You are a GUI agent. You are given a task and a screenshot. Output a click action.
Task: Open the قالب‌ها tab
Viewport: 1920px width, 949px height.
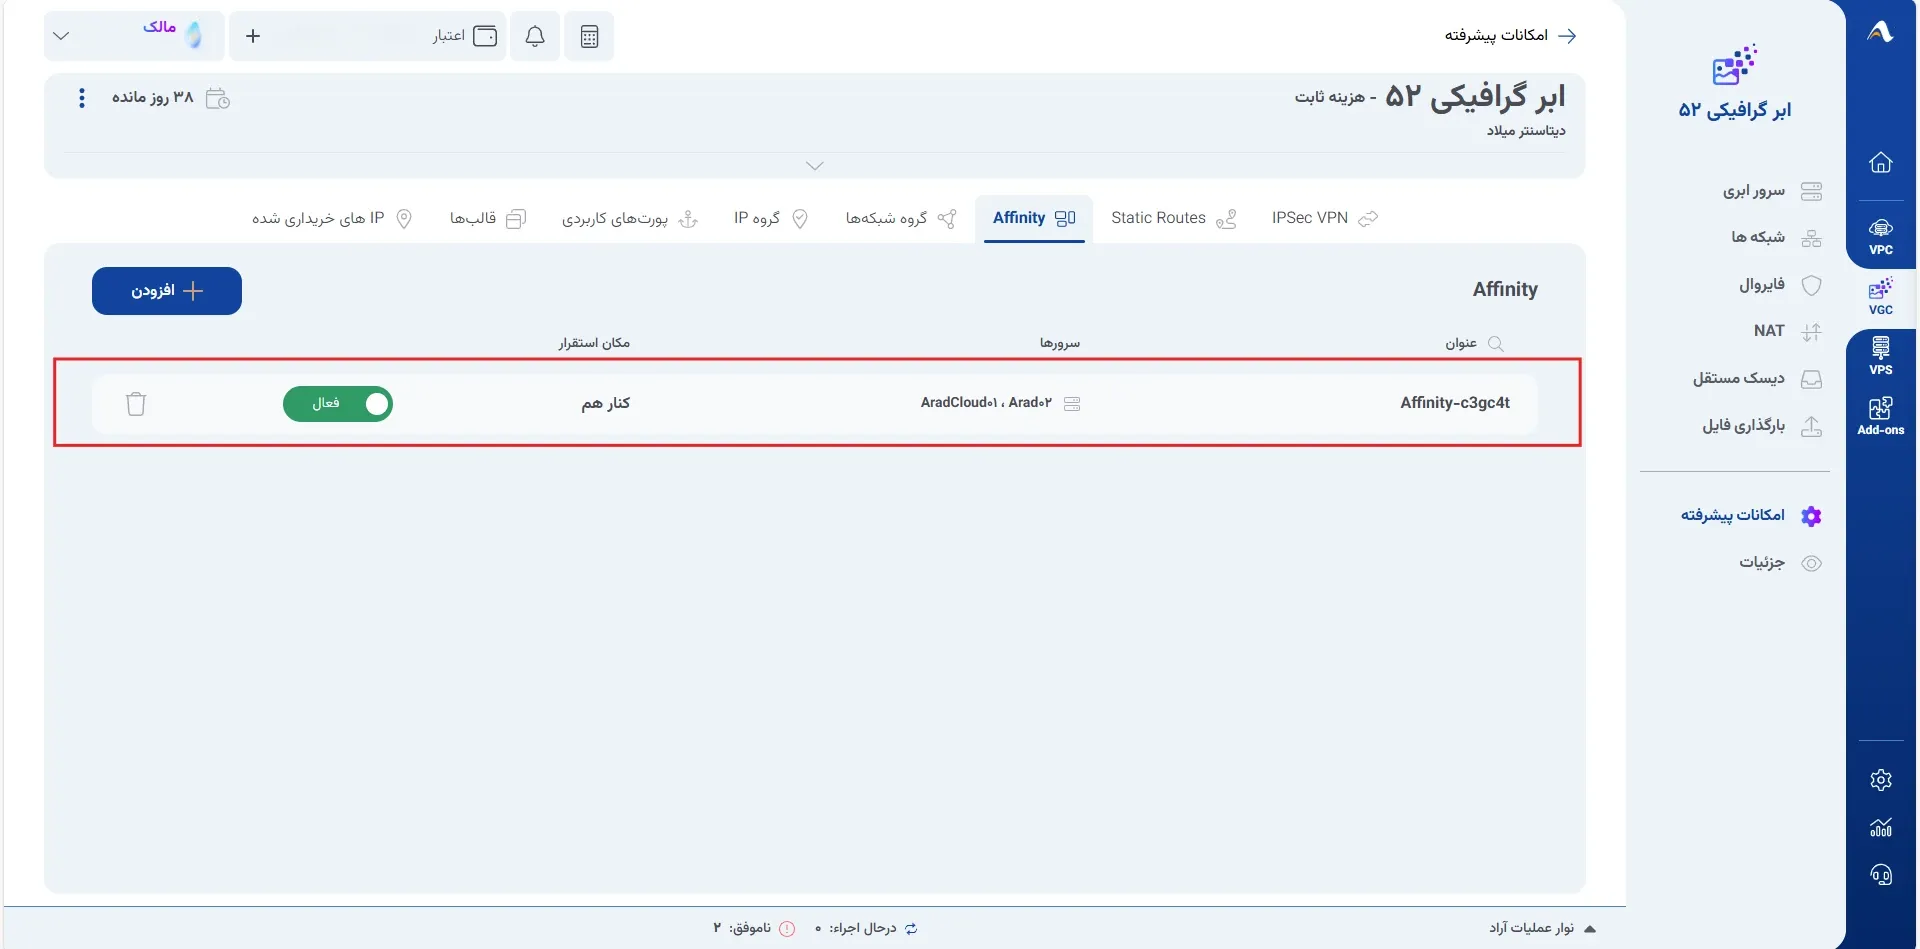pos(488,218)
